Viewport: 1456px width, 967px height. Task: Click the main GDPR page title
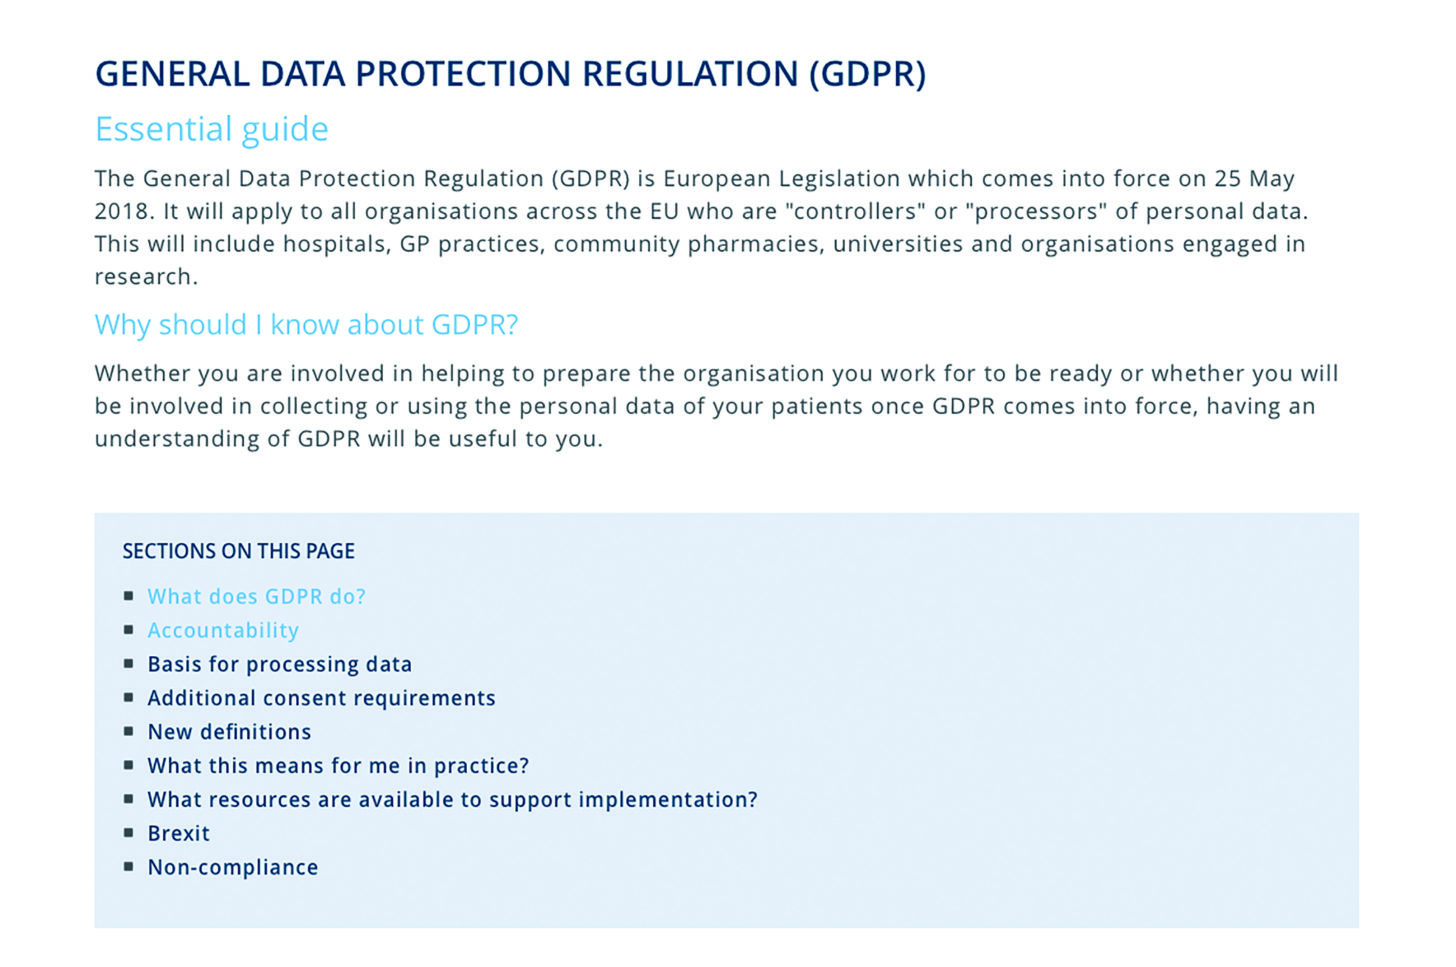coord(510,74)
